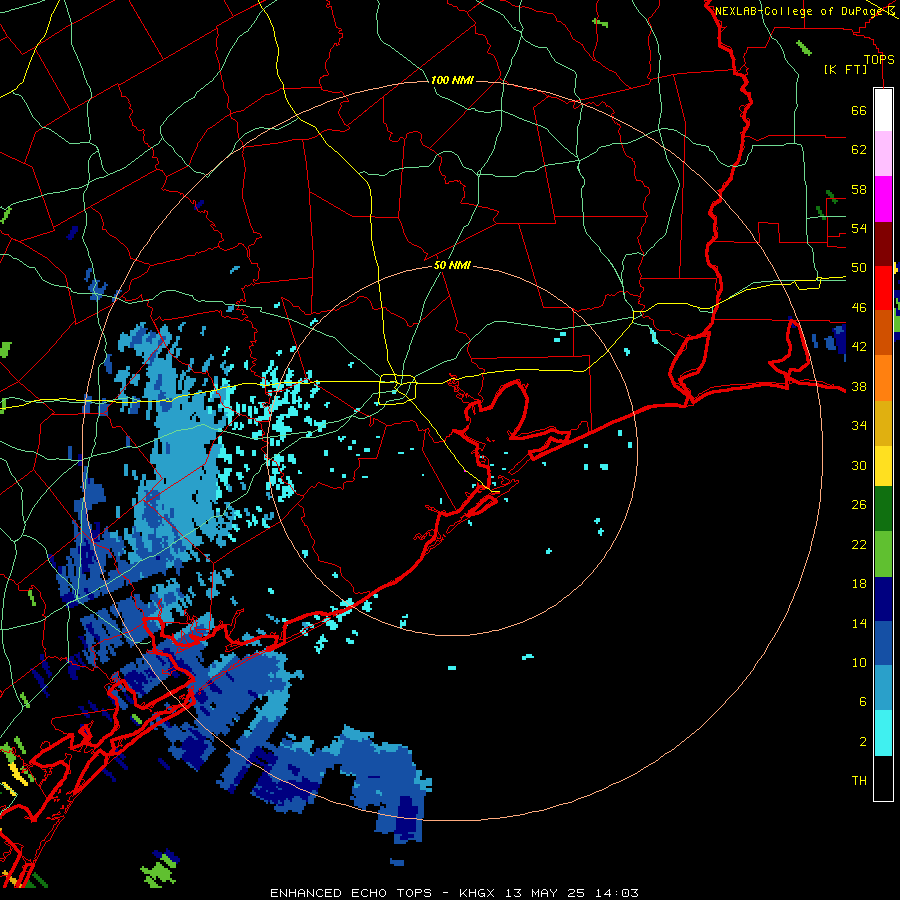Click the [K FT] units label
Screen dimensions: 900x900
coord(845,69)
